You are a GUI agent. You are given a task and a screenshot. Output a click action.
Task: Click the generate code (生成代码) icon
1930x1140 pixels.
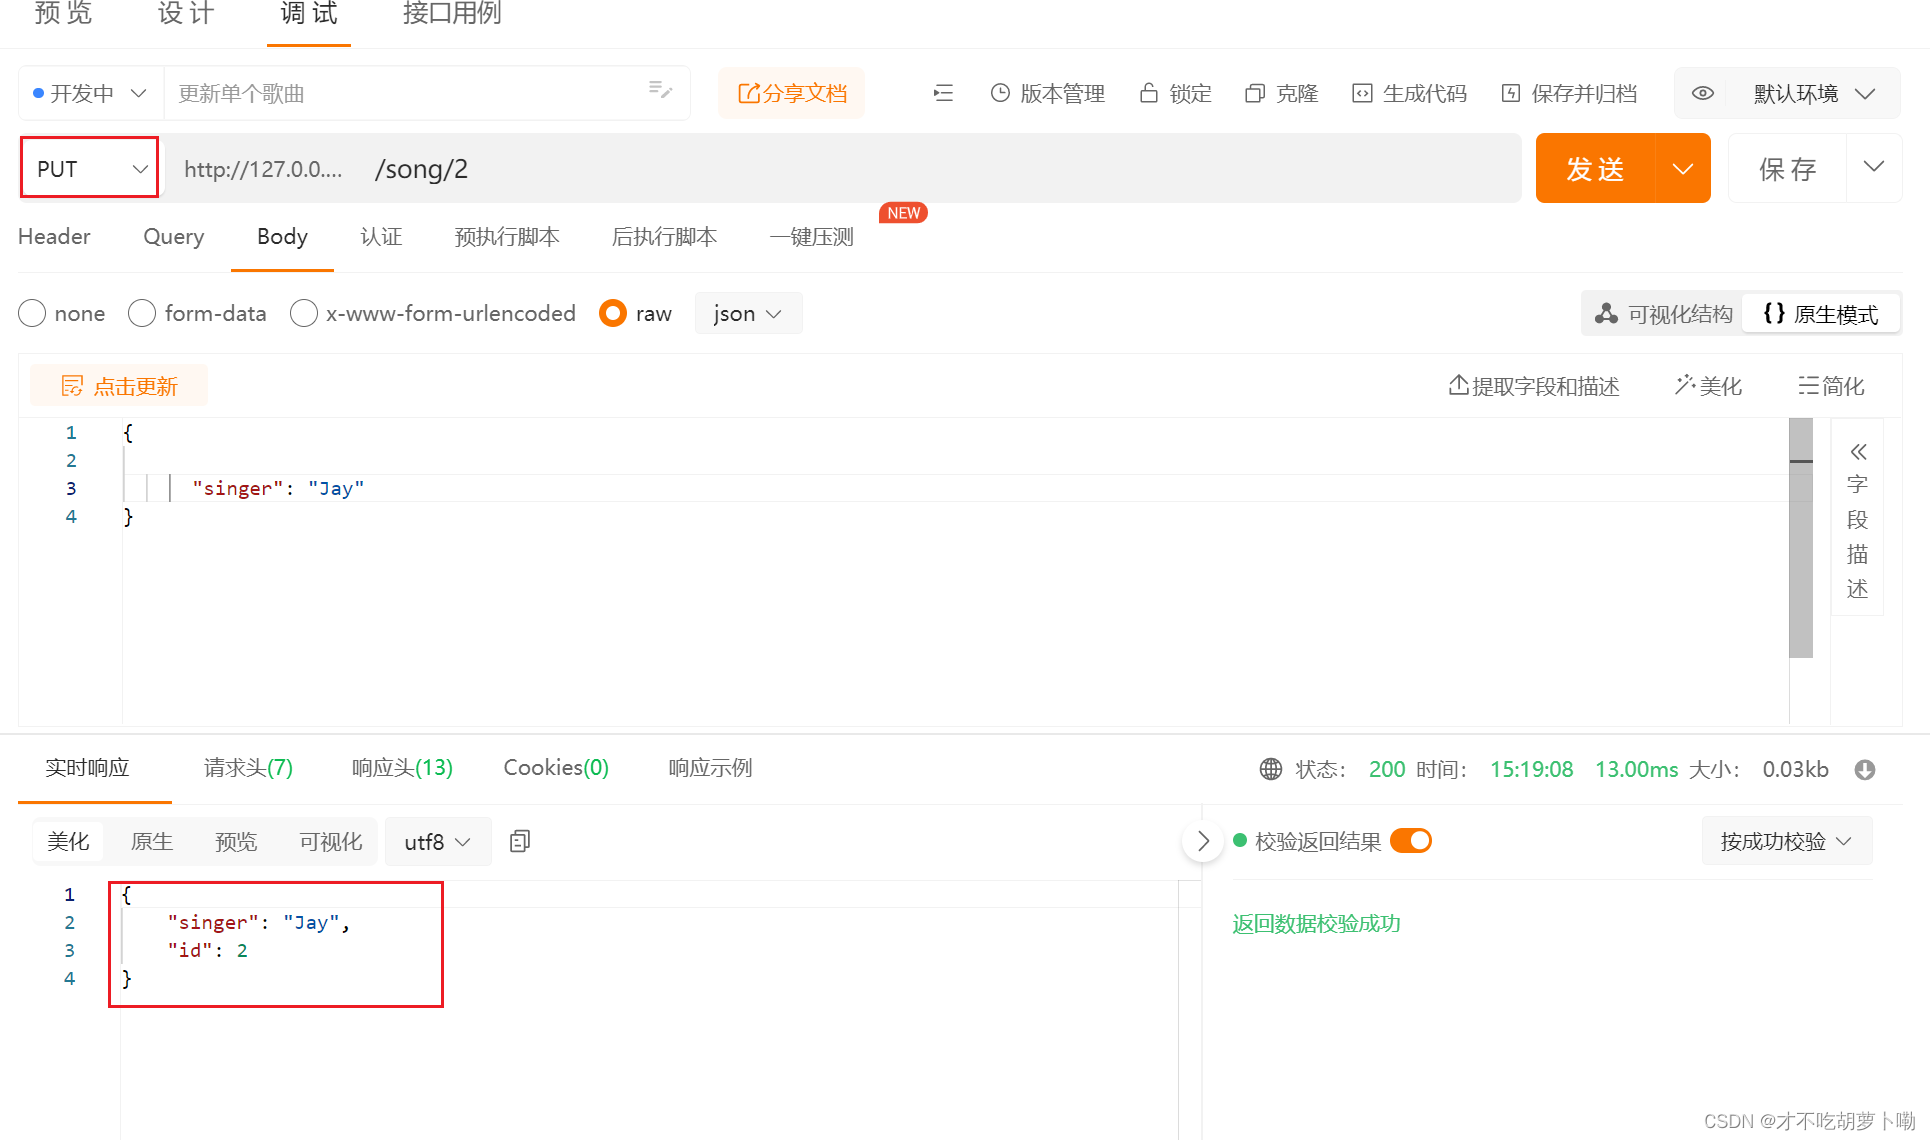[1362, 93]
